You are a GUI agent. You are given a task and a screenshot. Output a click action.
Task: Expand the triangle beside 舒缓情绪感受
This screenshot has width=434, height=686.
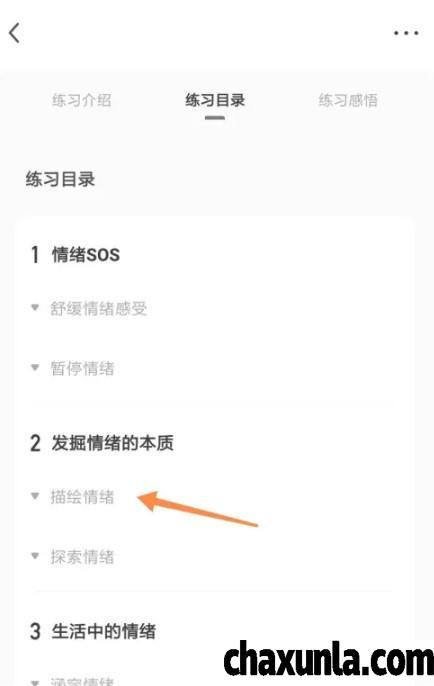click(x=35, y=308)
